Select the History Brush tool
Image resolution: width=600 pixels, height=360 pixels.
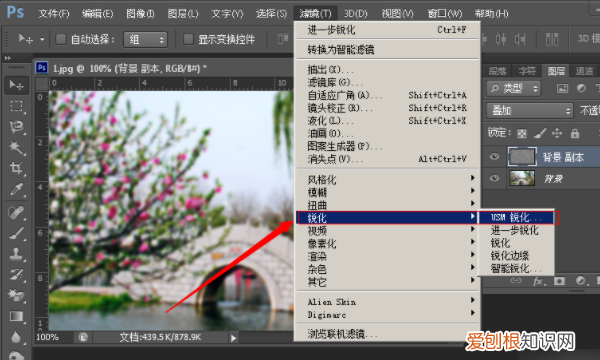pos(16,274)
